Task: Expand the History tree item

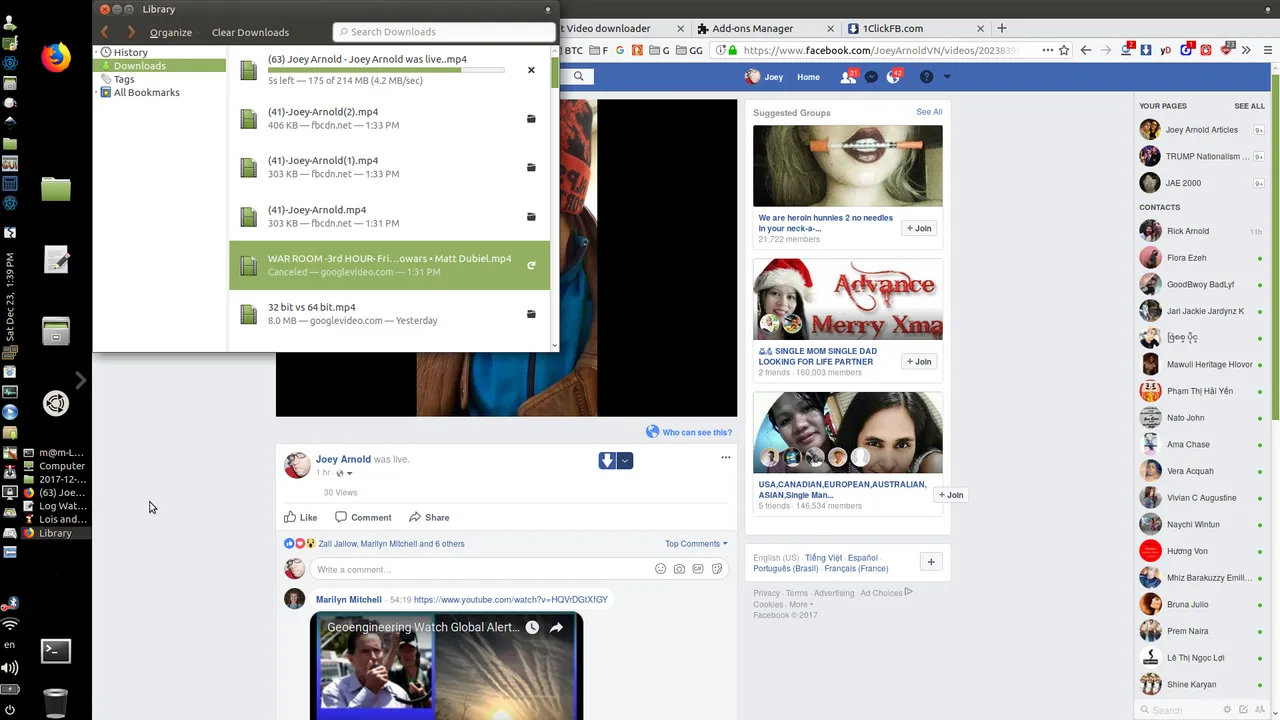Action: coord(97,52)
